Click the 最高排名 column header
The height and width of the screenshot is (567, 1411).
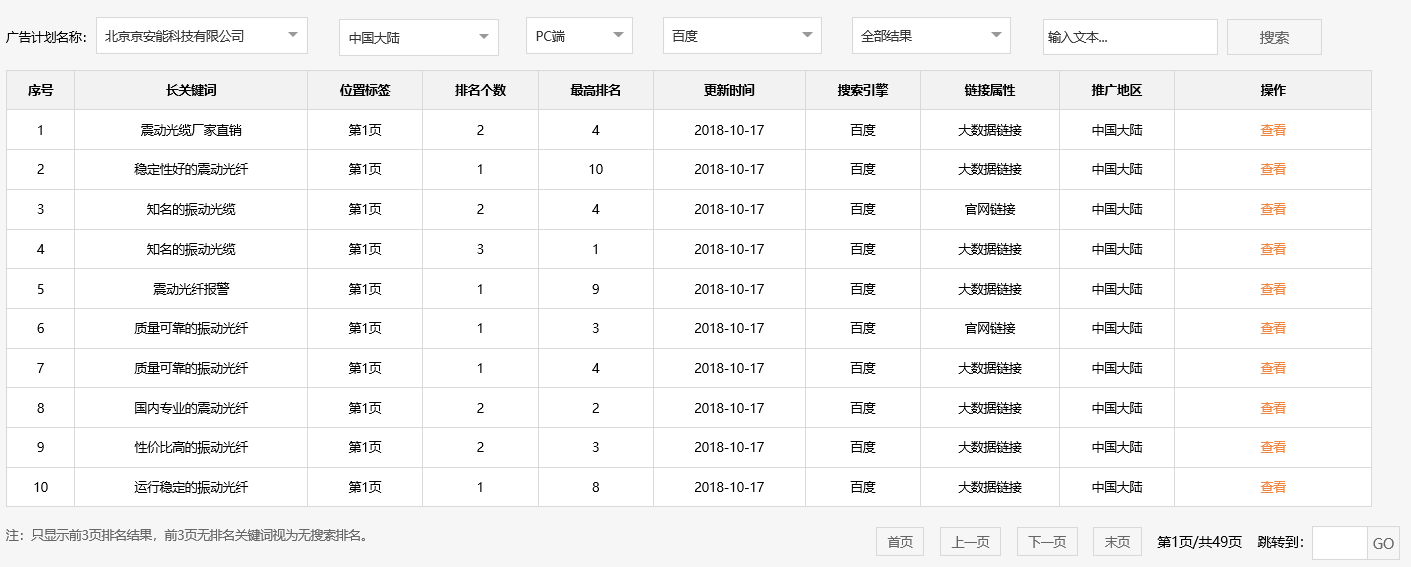(x=596, y=90)
